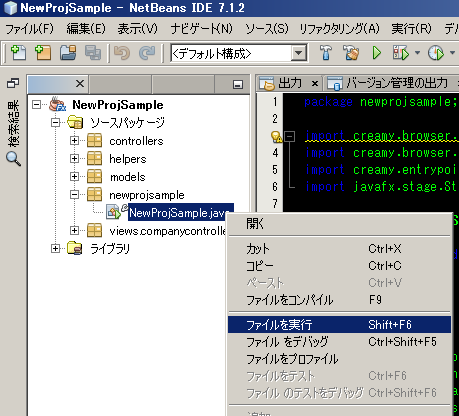Screen dimensions: 459x416
Task: Close the projects panel tab
Action: coord(80,83)
